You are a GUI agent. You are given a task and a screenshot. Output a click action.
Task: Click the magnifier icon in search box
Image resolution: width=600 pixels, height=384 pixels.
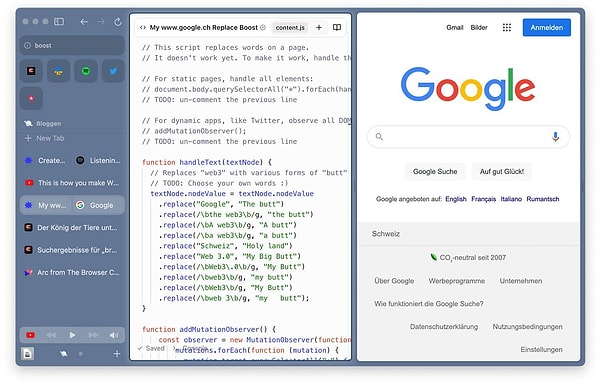click(379, 137)
